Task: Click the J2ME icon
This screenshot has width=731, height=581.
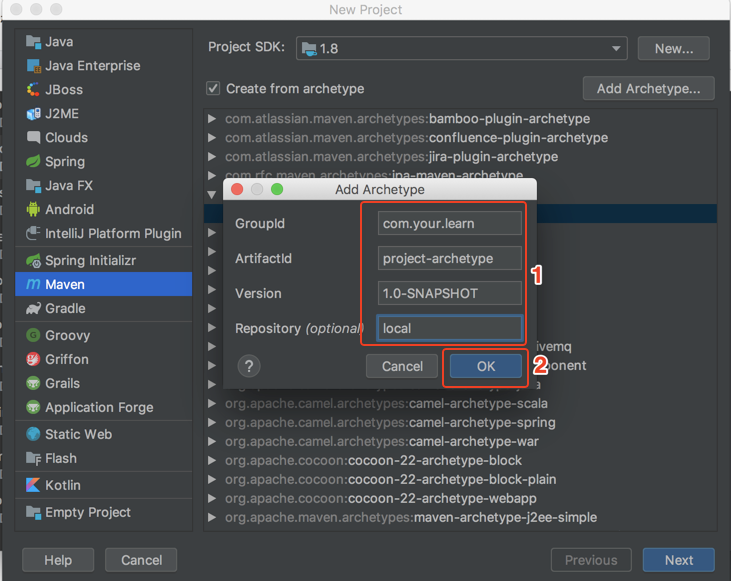Action: click(x=33, y=114)
